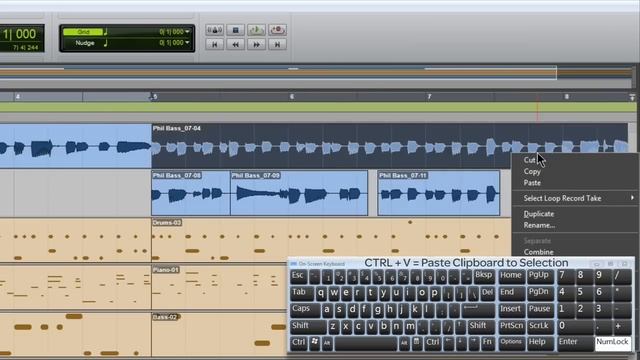This screenshot has width=640, height=360.
Task: Click the Rewind transport button
Action: pyautogui.click(x=236, y=44)
